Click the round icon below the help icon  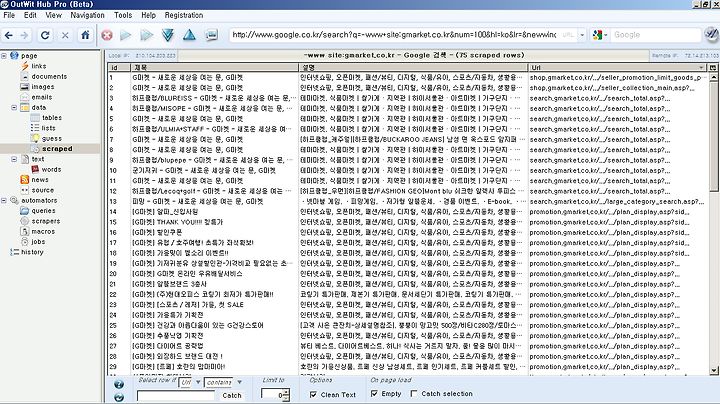[x=118, y=398]
